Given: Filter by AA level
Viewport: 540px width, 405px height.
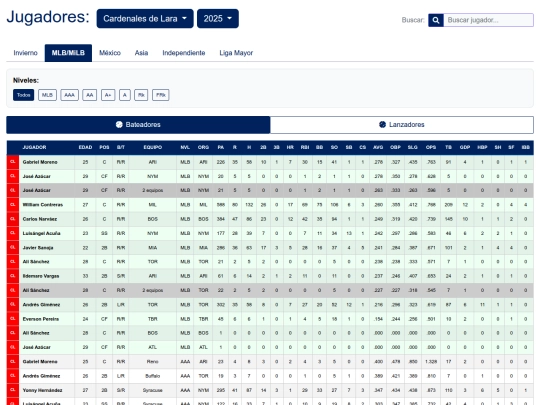Looking at the screenshot, I should point(90,95).
